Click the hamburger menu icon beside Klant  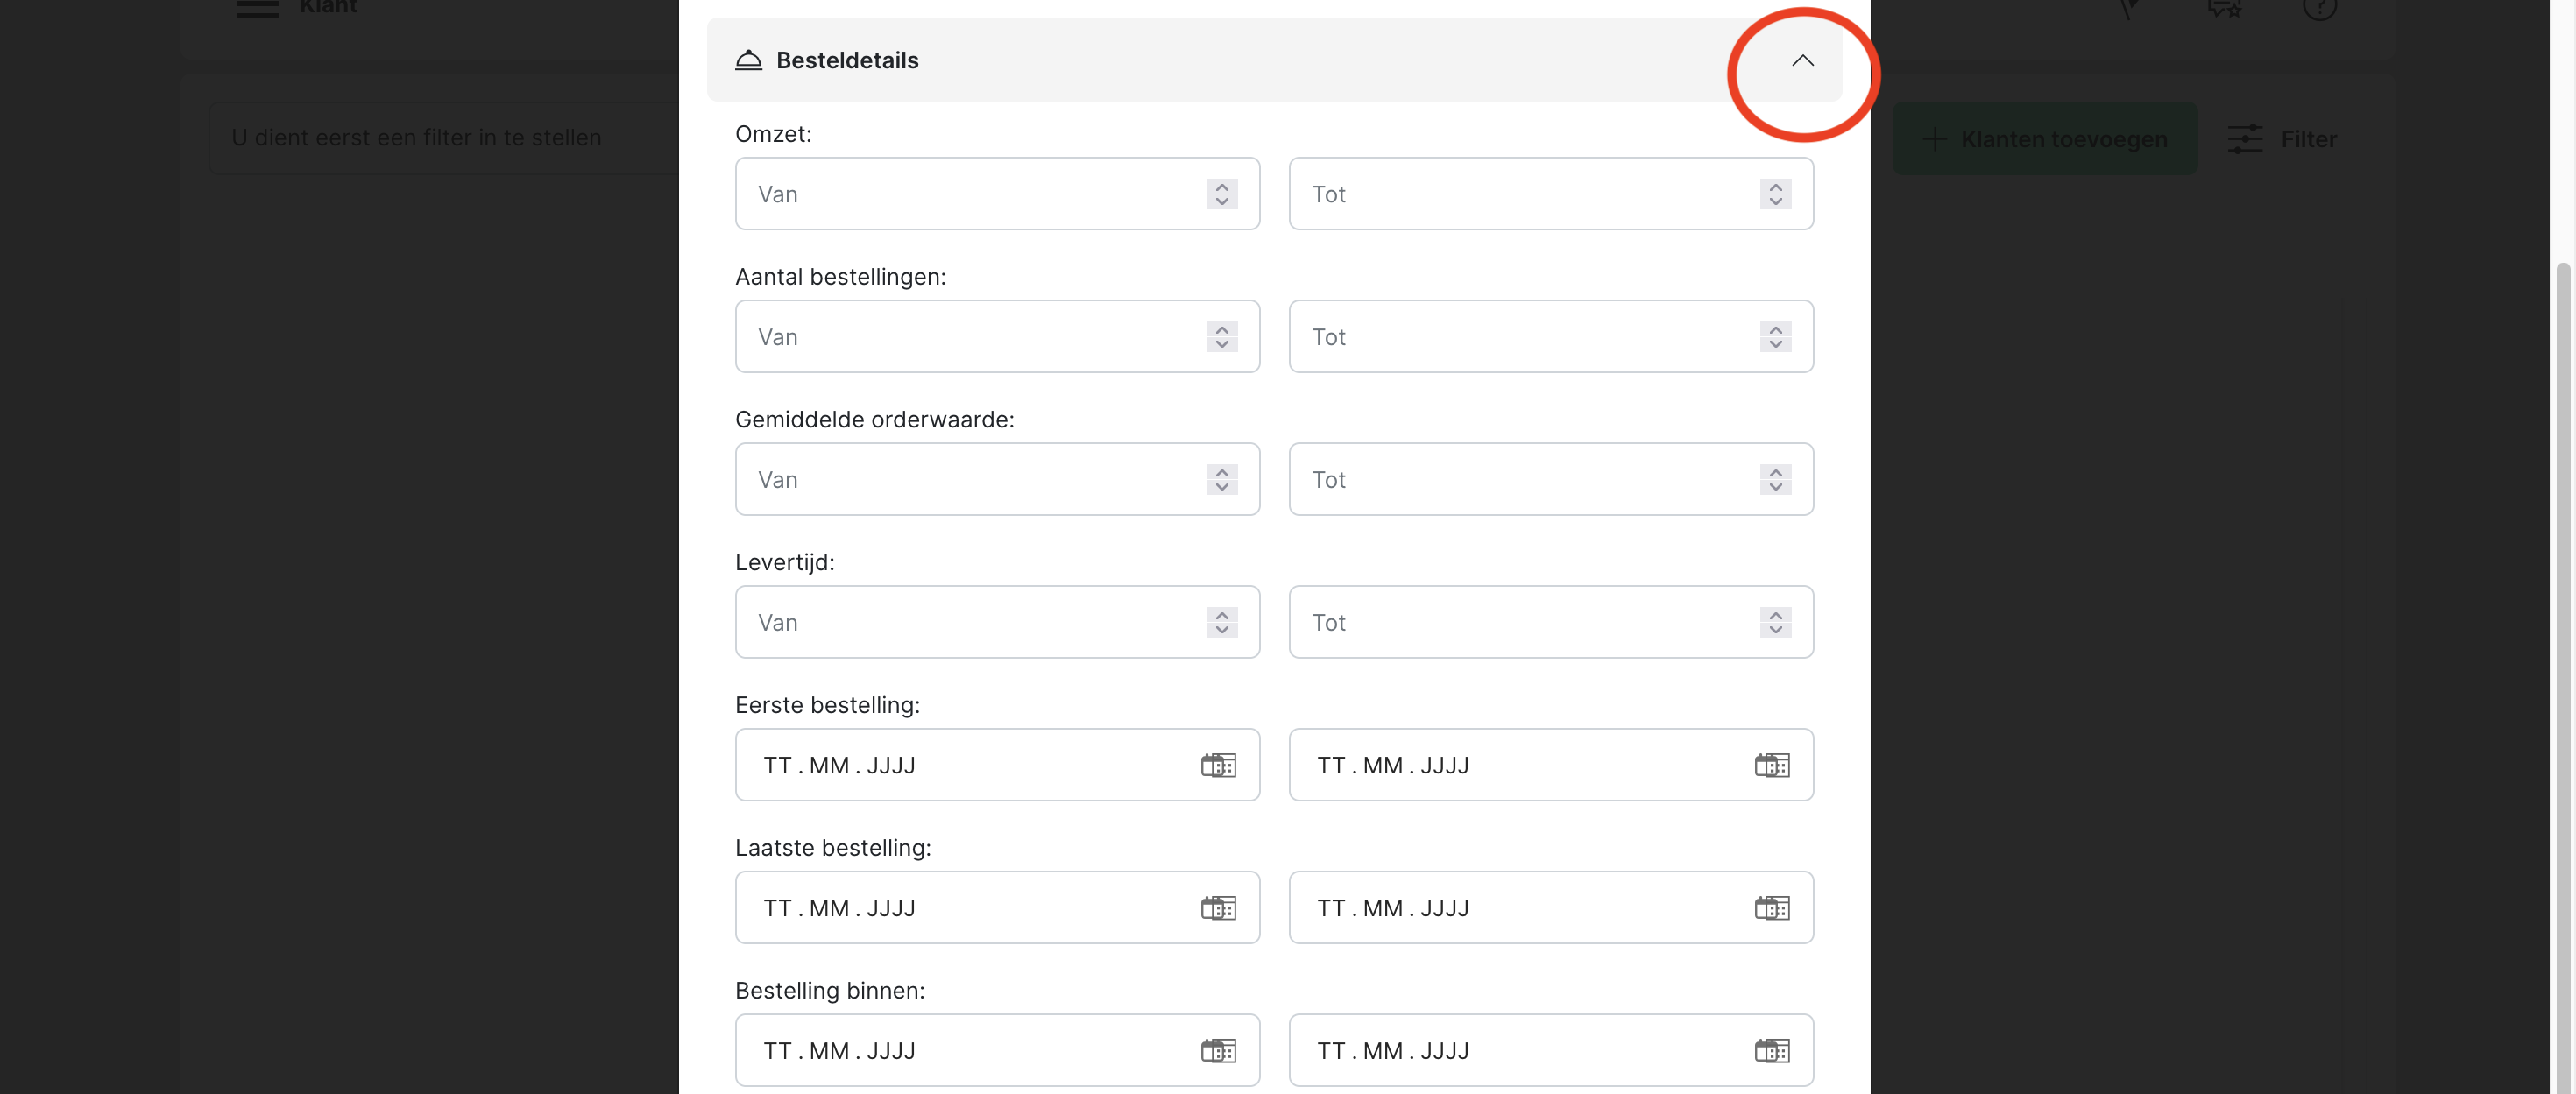(257, 8)
